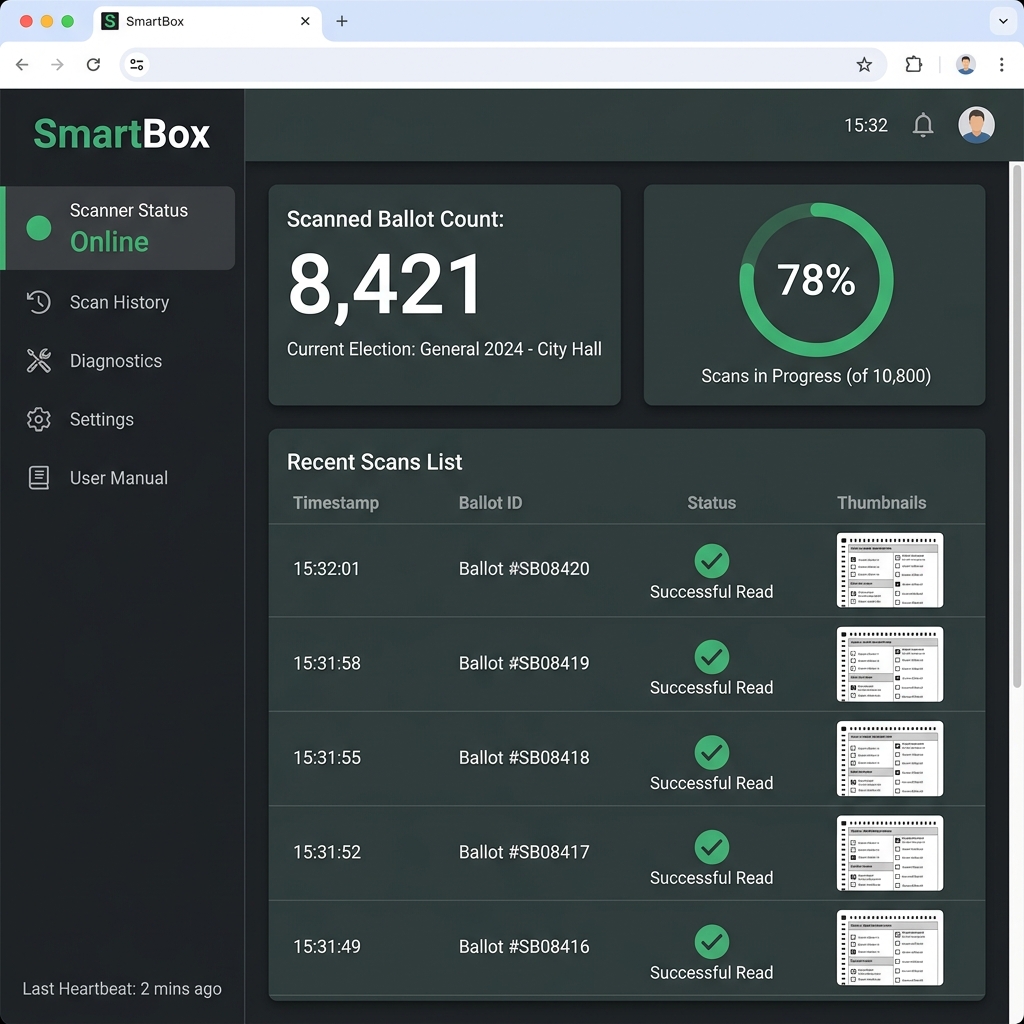Open Scan History menu item
The height and width of the screenshot is (1024, 1024).
click(x=120, y=302)
